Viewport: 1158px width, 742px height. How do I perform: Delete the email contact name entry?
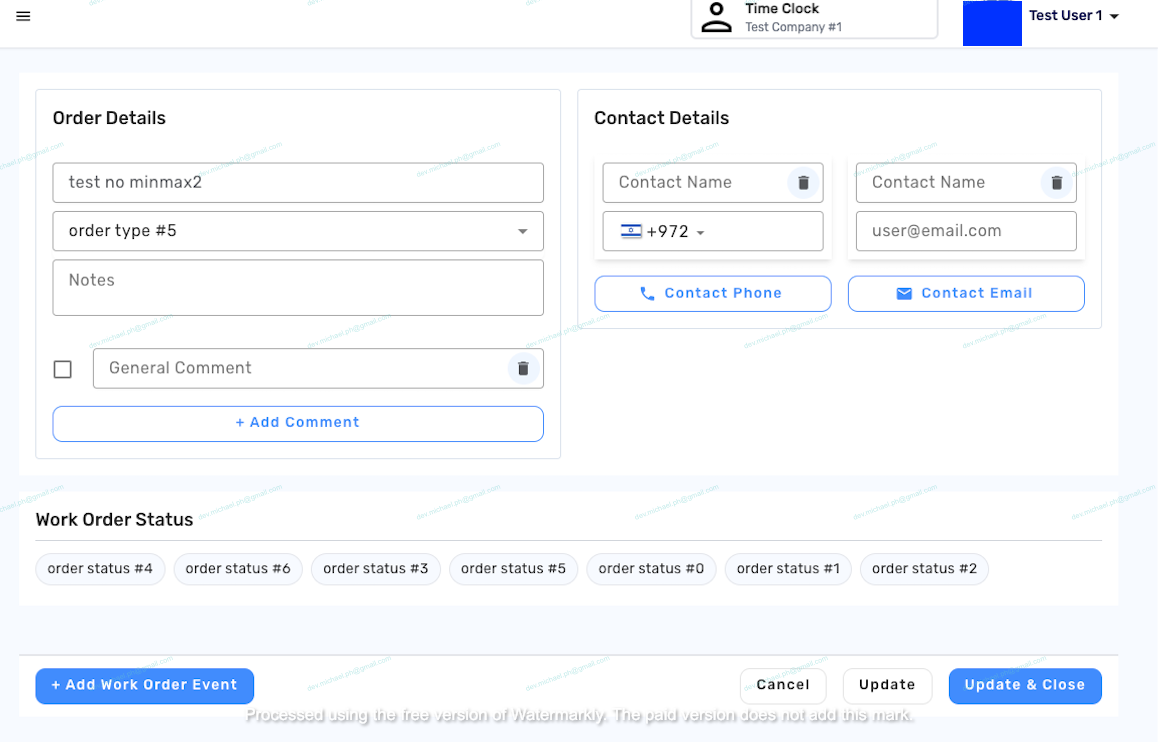[1056, 183]
